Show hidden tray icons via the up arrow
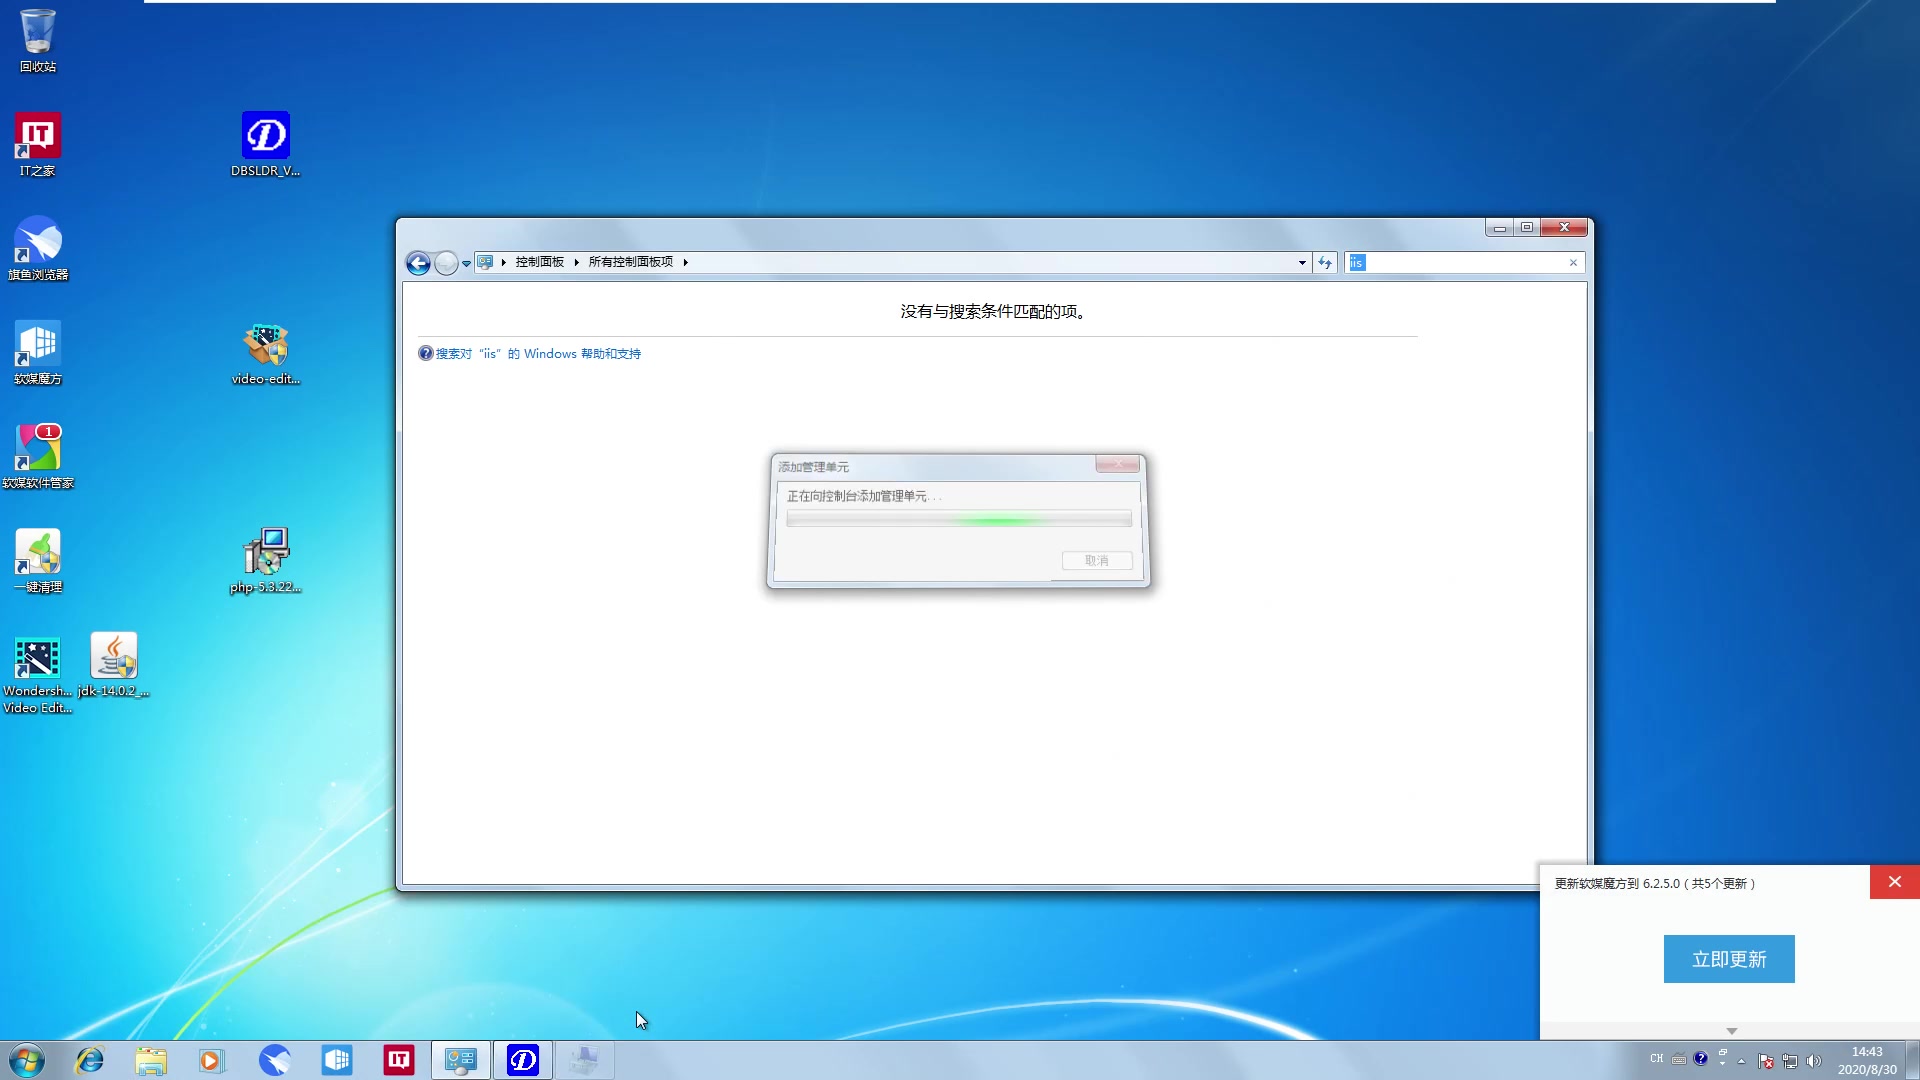The image size is (1920, 1080). point(1741,1061)
